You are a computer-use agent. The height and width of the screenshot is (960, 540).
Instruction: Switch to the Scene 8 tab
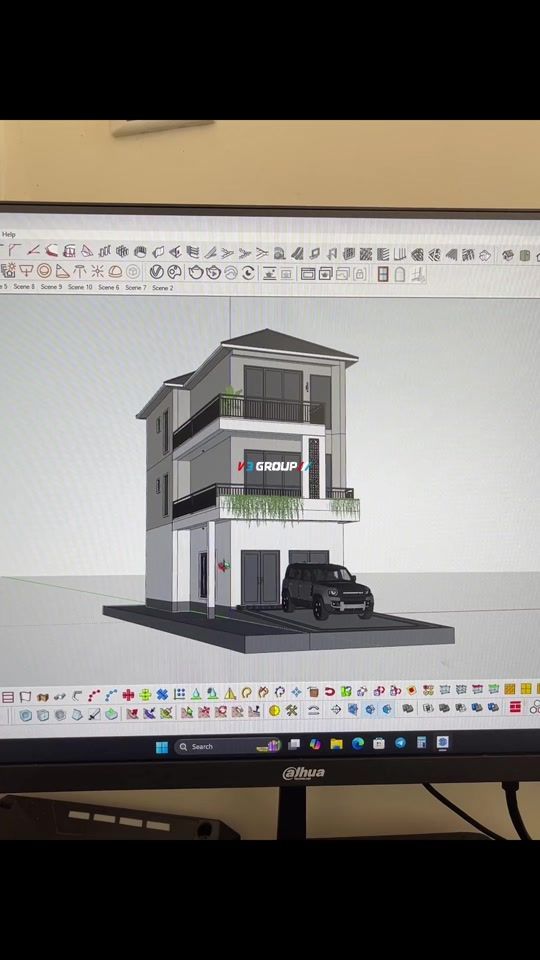[x=24, y=287]
